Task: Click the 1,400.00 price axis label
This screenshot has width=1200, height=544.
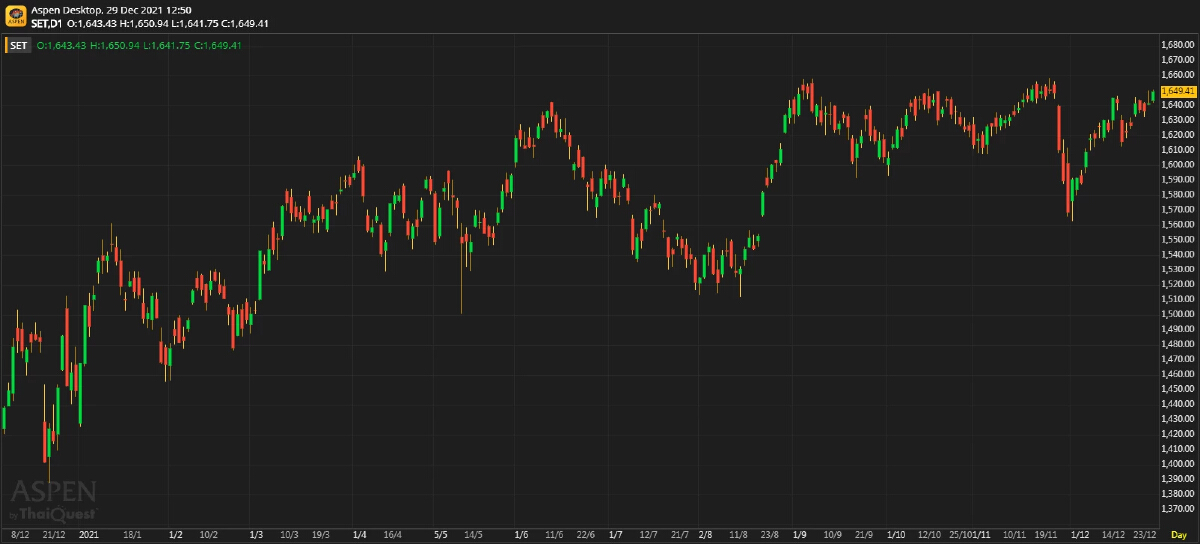Action: (x=1179, y=463)
